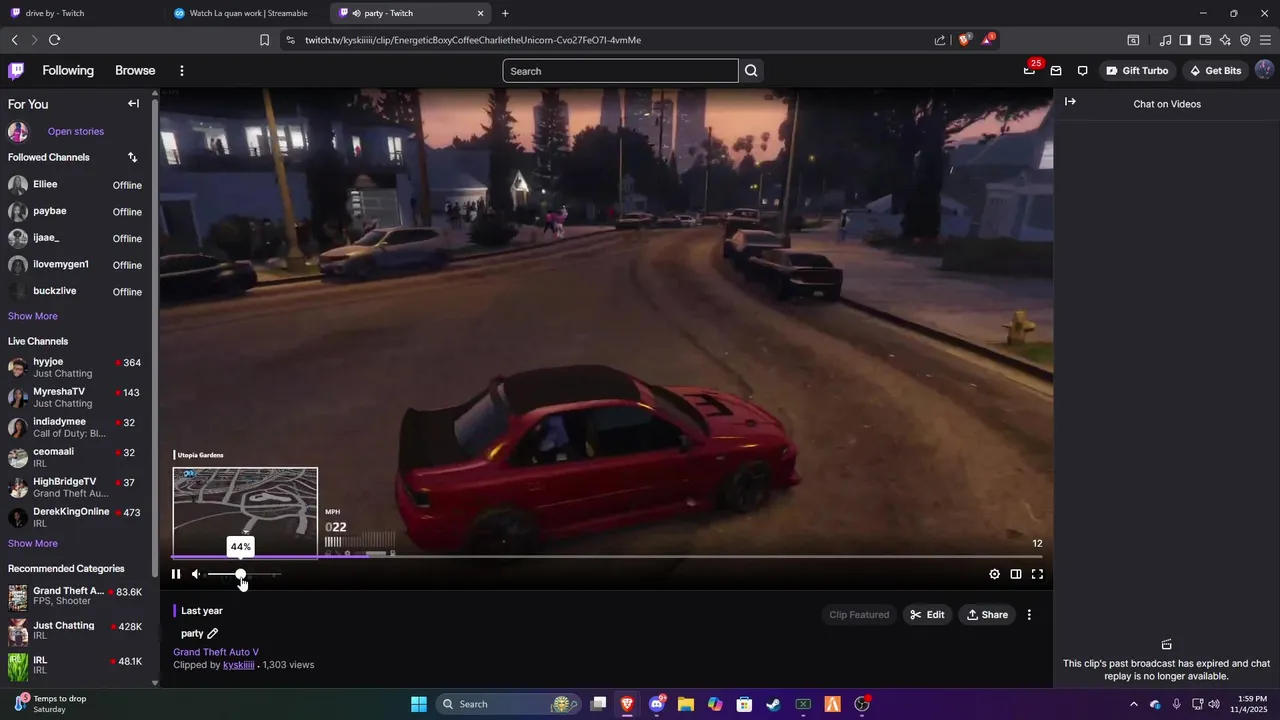Screen dimensions: 1280x720
Task: Sort the Followed Channels list
Action: click(x=132, y=157)
